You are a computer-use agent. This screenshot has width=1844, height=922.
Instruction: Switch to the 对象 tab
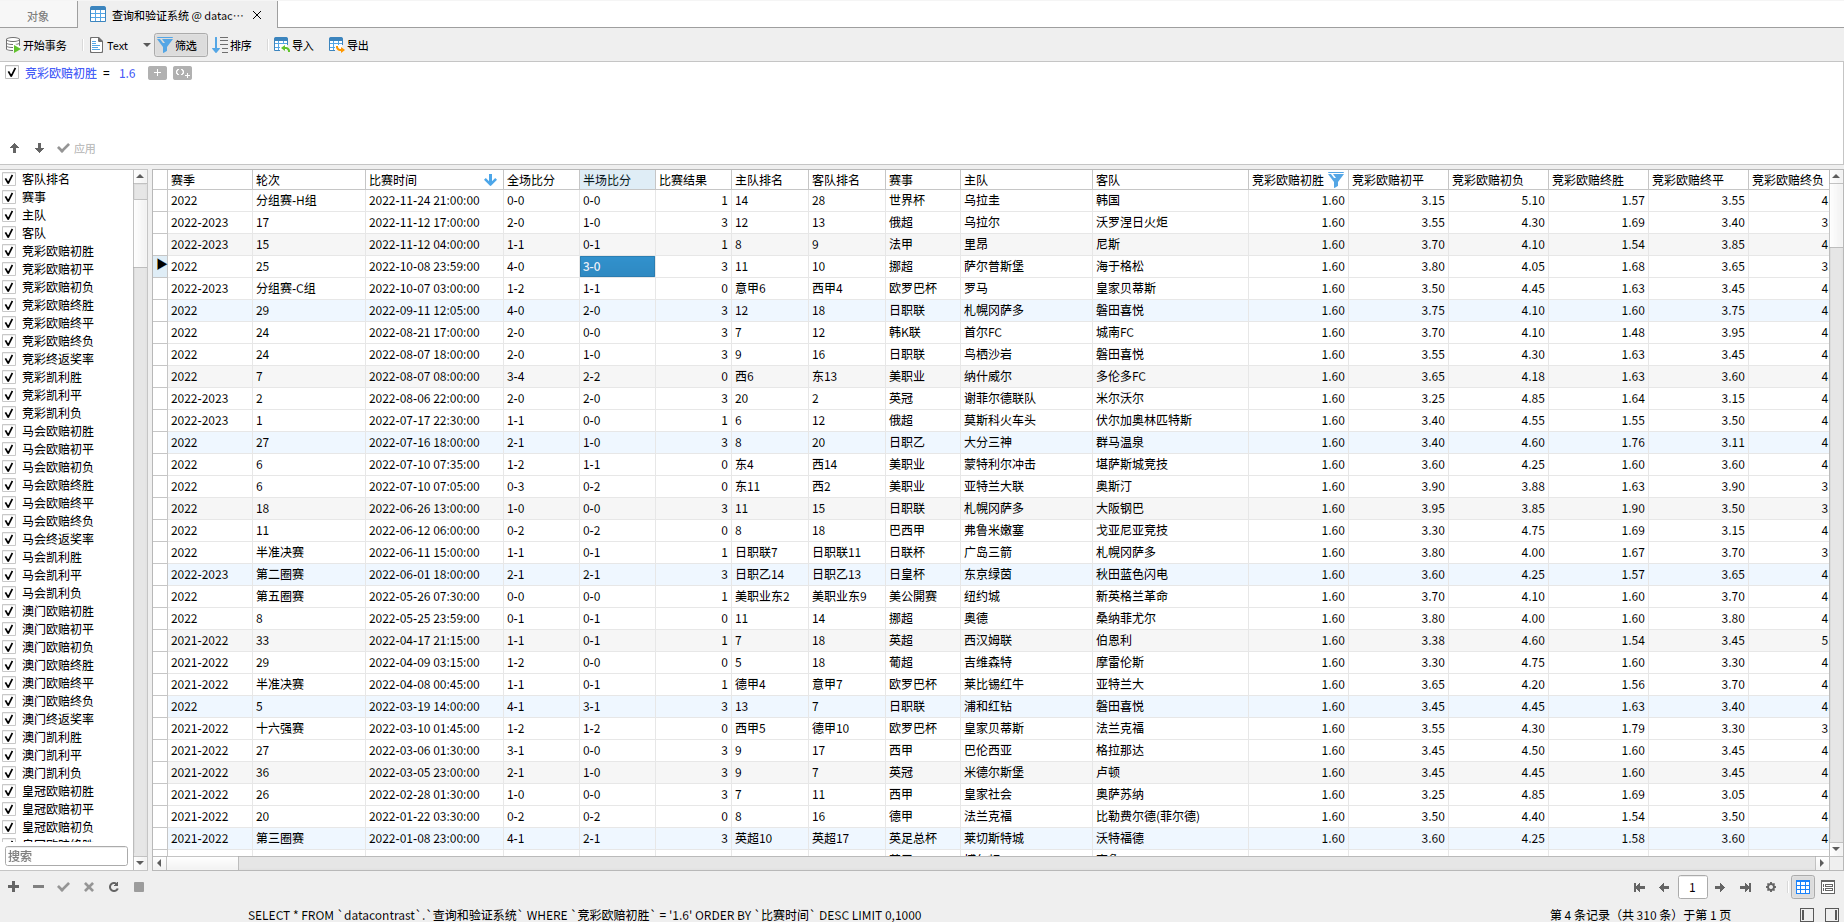tap(38, 15)
